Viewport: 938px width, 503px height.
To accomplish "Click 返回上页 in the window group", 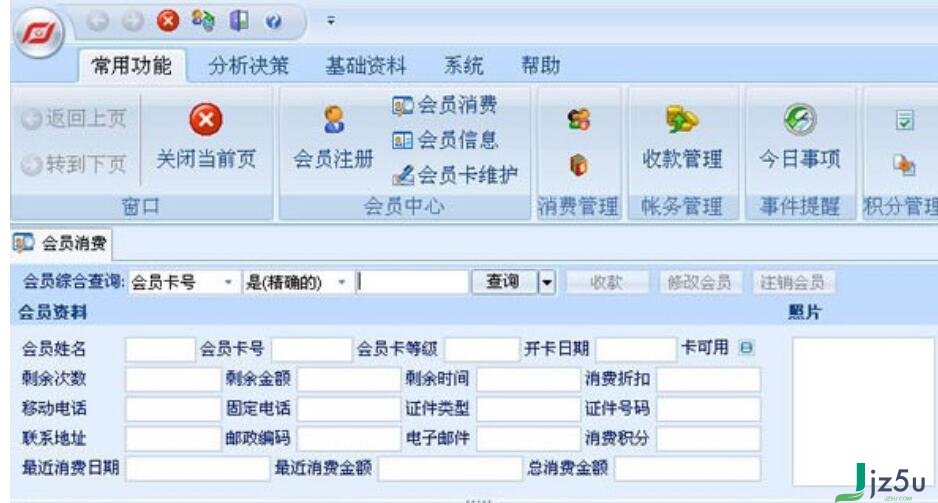I will point(74,118).
